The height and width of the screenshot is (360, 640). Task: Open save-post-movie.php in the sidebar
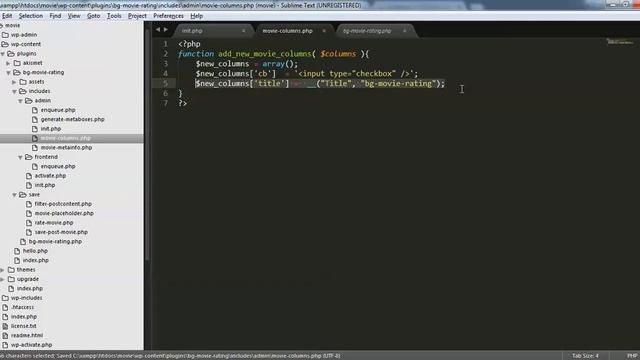tap(61, 232)
